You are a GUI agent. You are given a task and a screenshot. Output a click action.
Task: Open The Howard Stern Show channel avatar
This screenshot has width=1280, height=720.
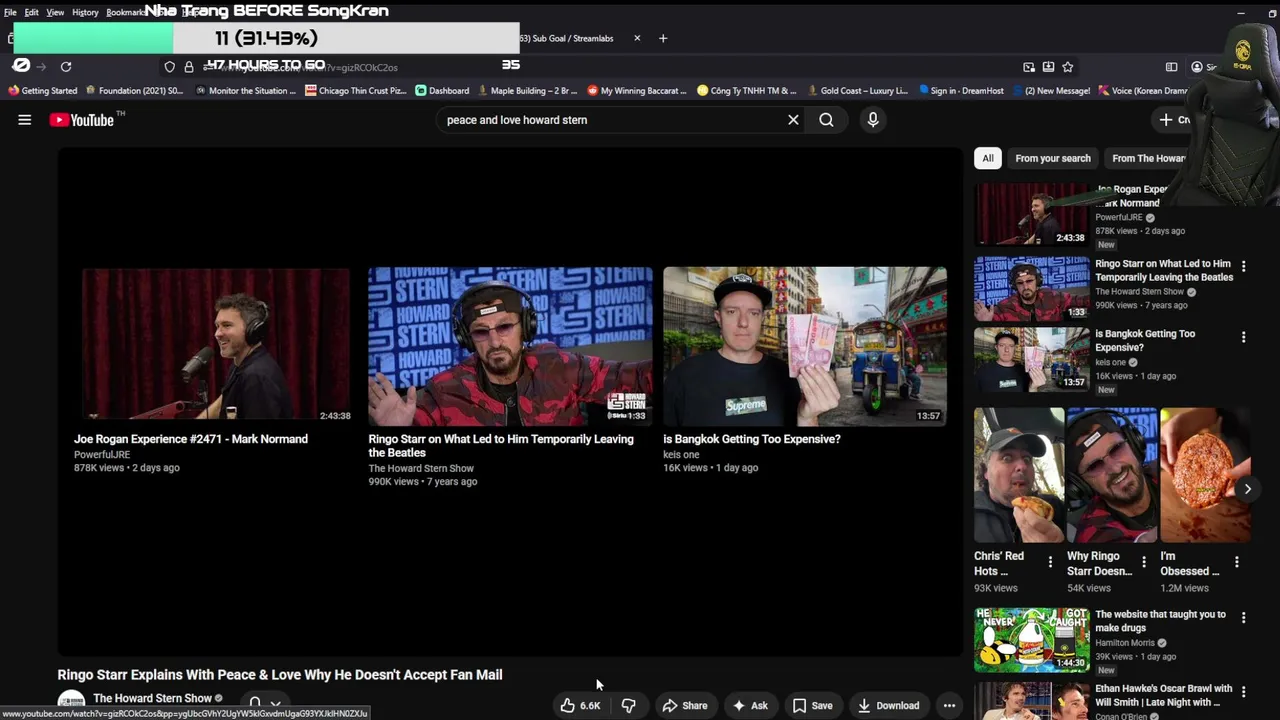click(x=71, y=704)
